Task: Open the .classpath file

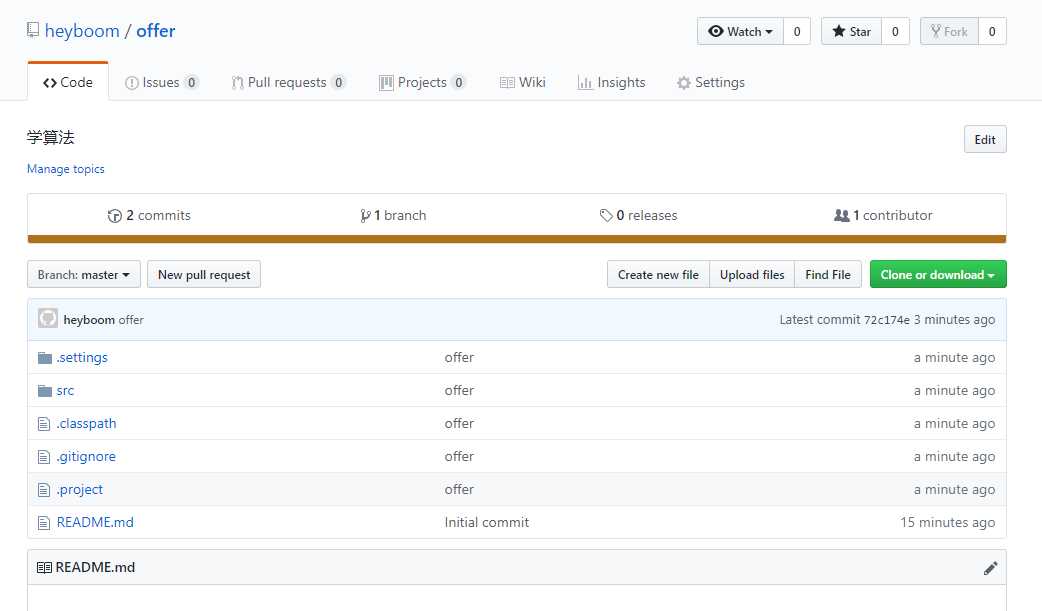Action: (86, 424)
